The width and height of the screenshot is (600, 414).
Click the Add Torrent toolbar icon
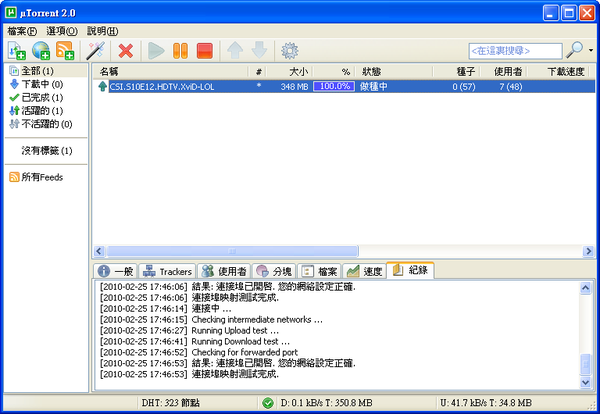pos(16,51)
